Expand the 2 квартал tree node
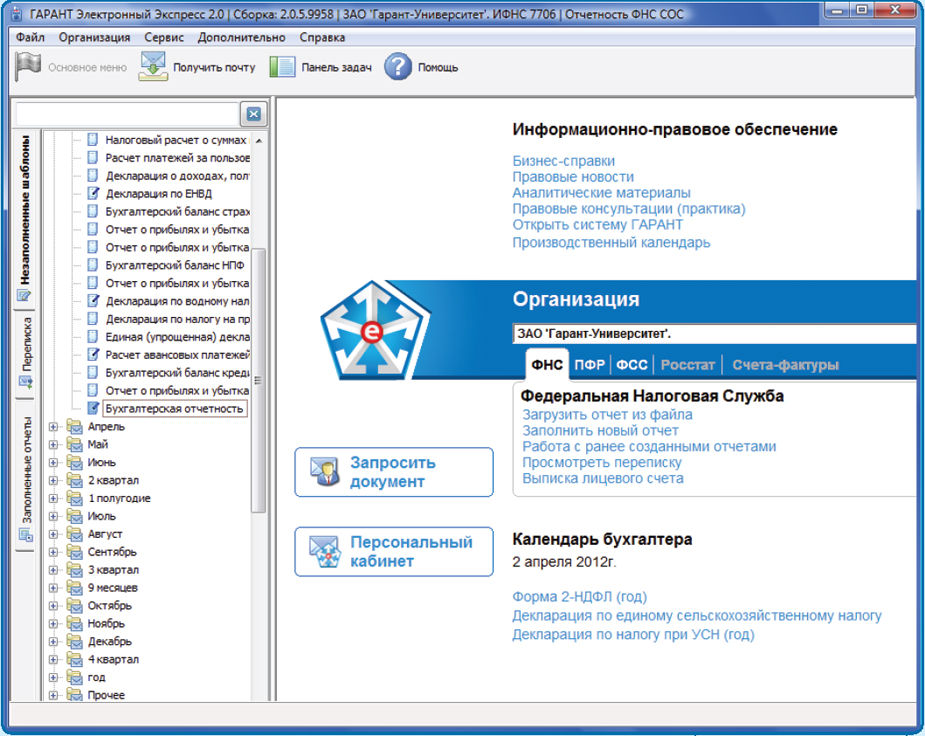Image resolution: width=925 pixels, height=736 pixels. click(x=54, y=481)
